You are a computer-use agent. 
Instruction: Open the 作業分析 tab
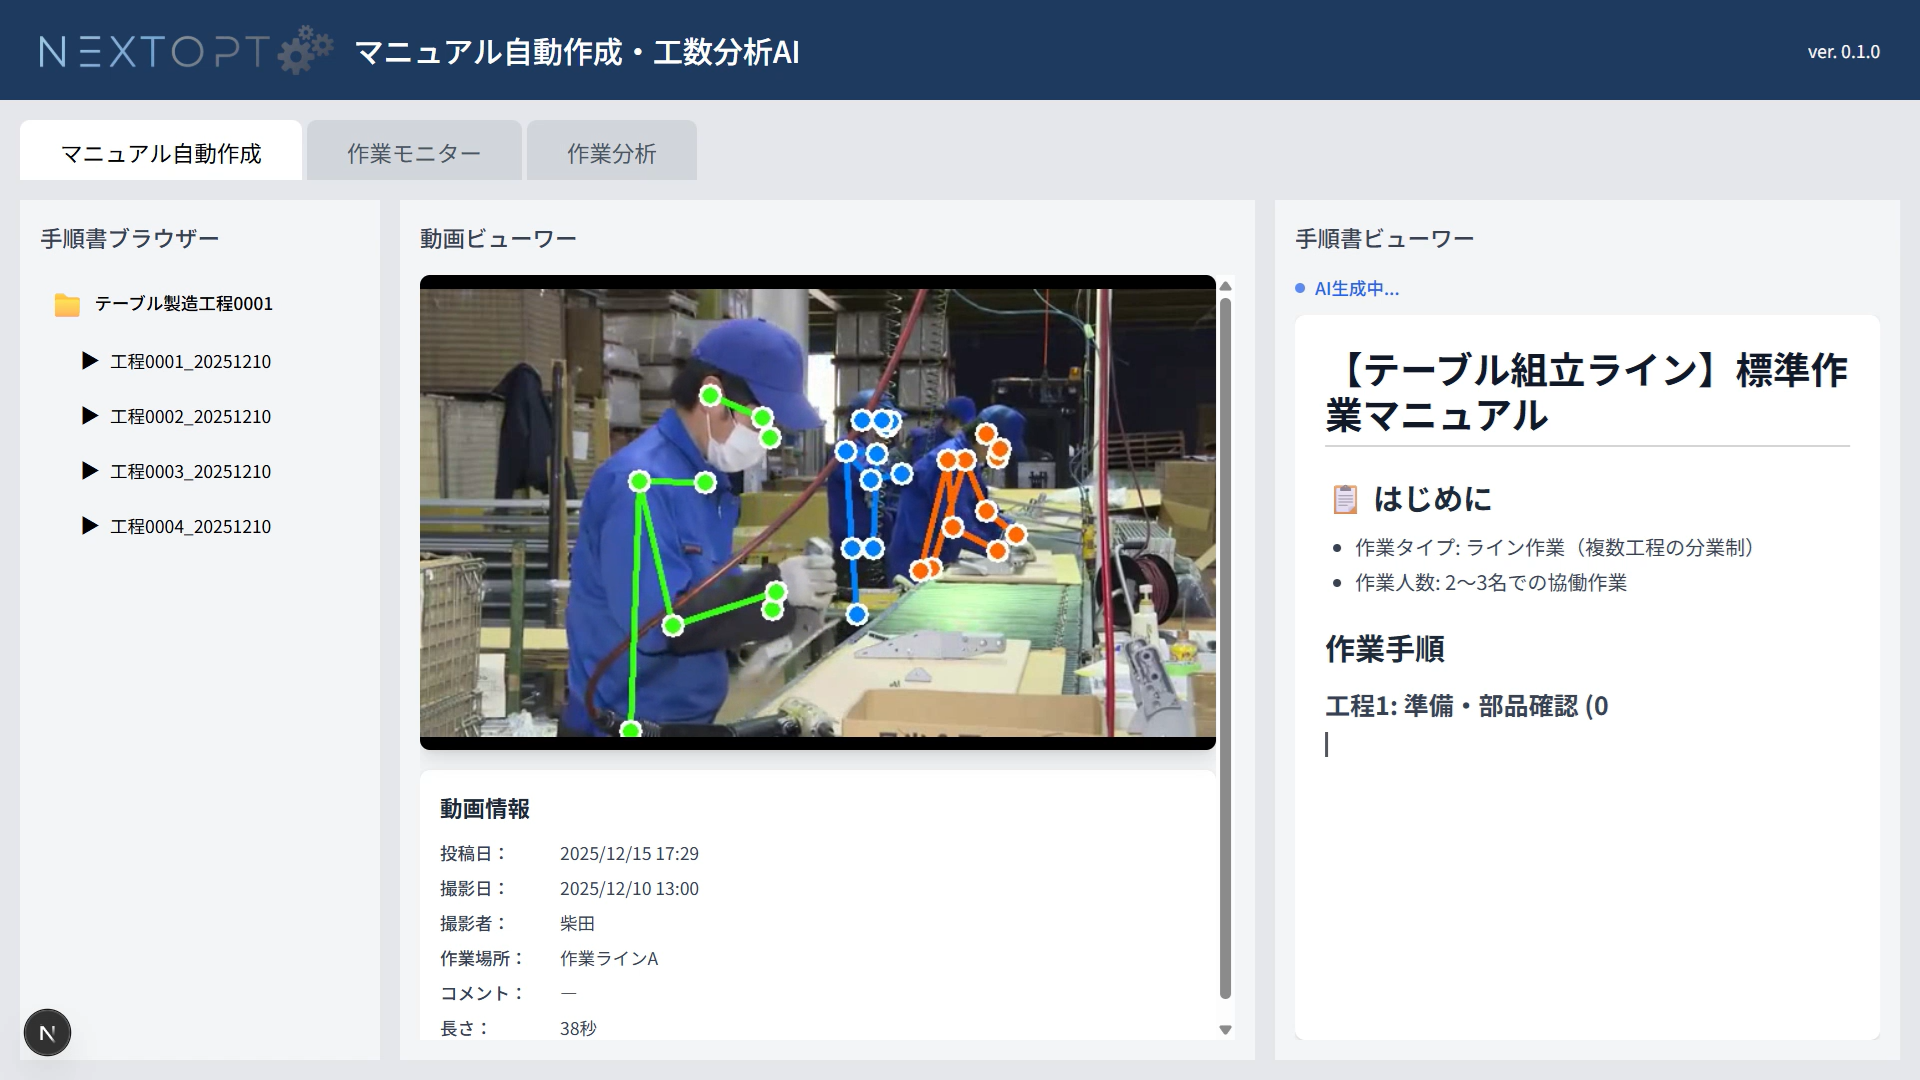[611, 151]
